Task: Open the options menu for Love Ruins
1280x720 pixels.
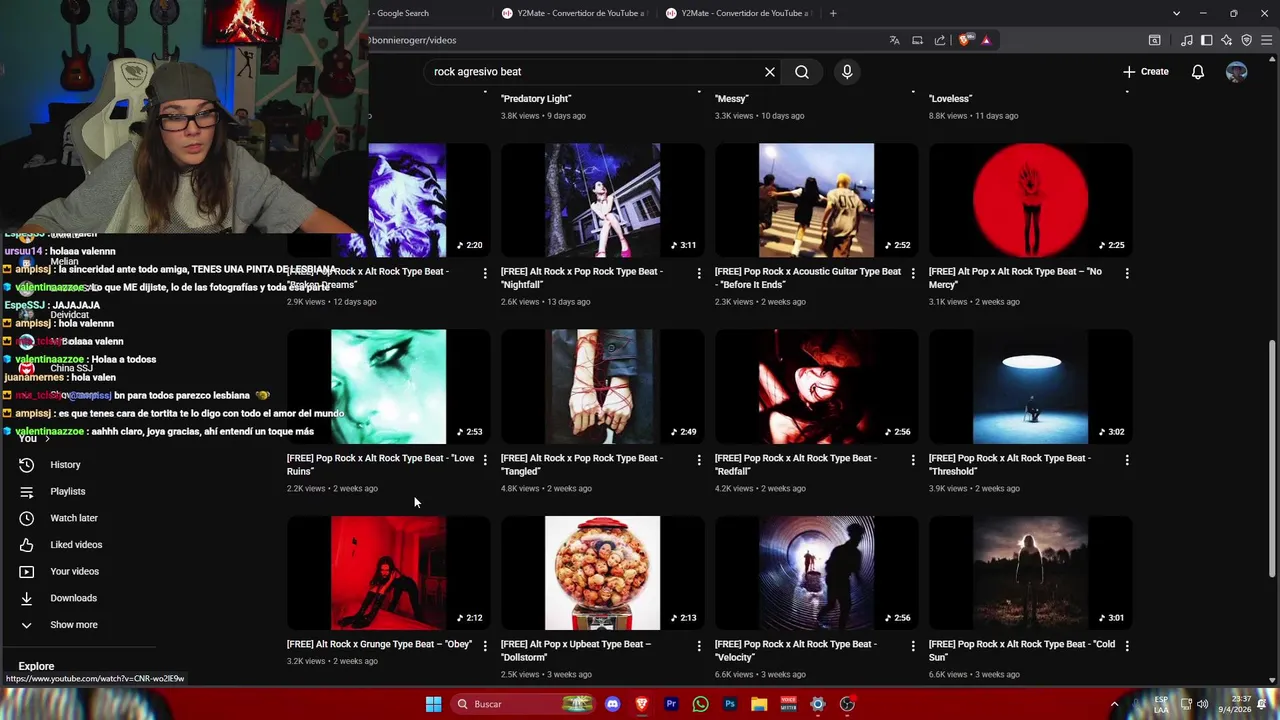Action: point(485,460)
